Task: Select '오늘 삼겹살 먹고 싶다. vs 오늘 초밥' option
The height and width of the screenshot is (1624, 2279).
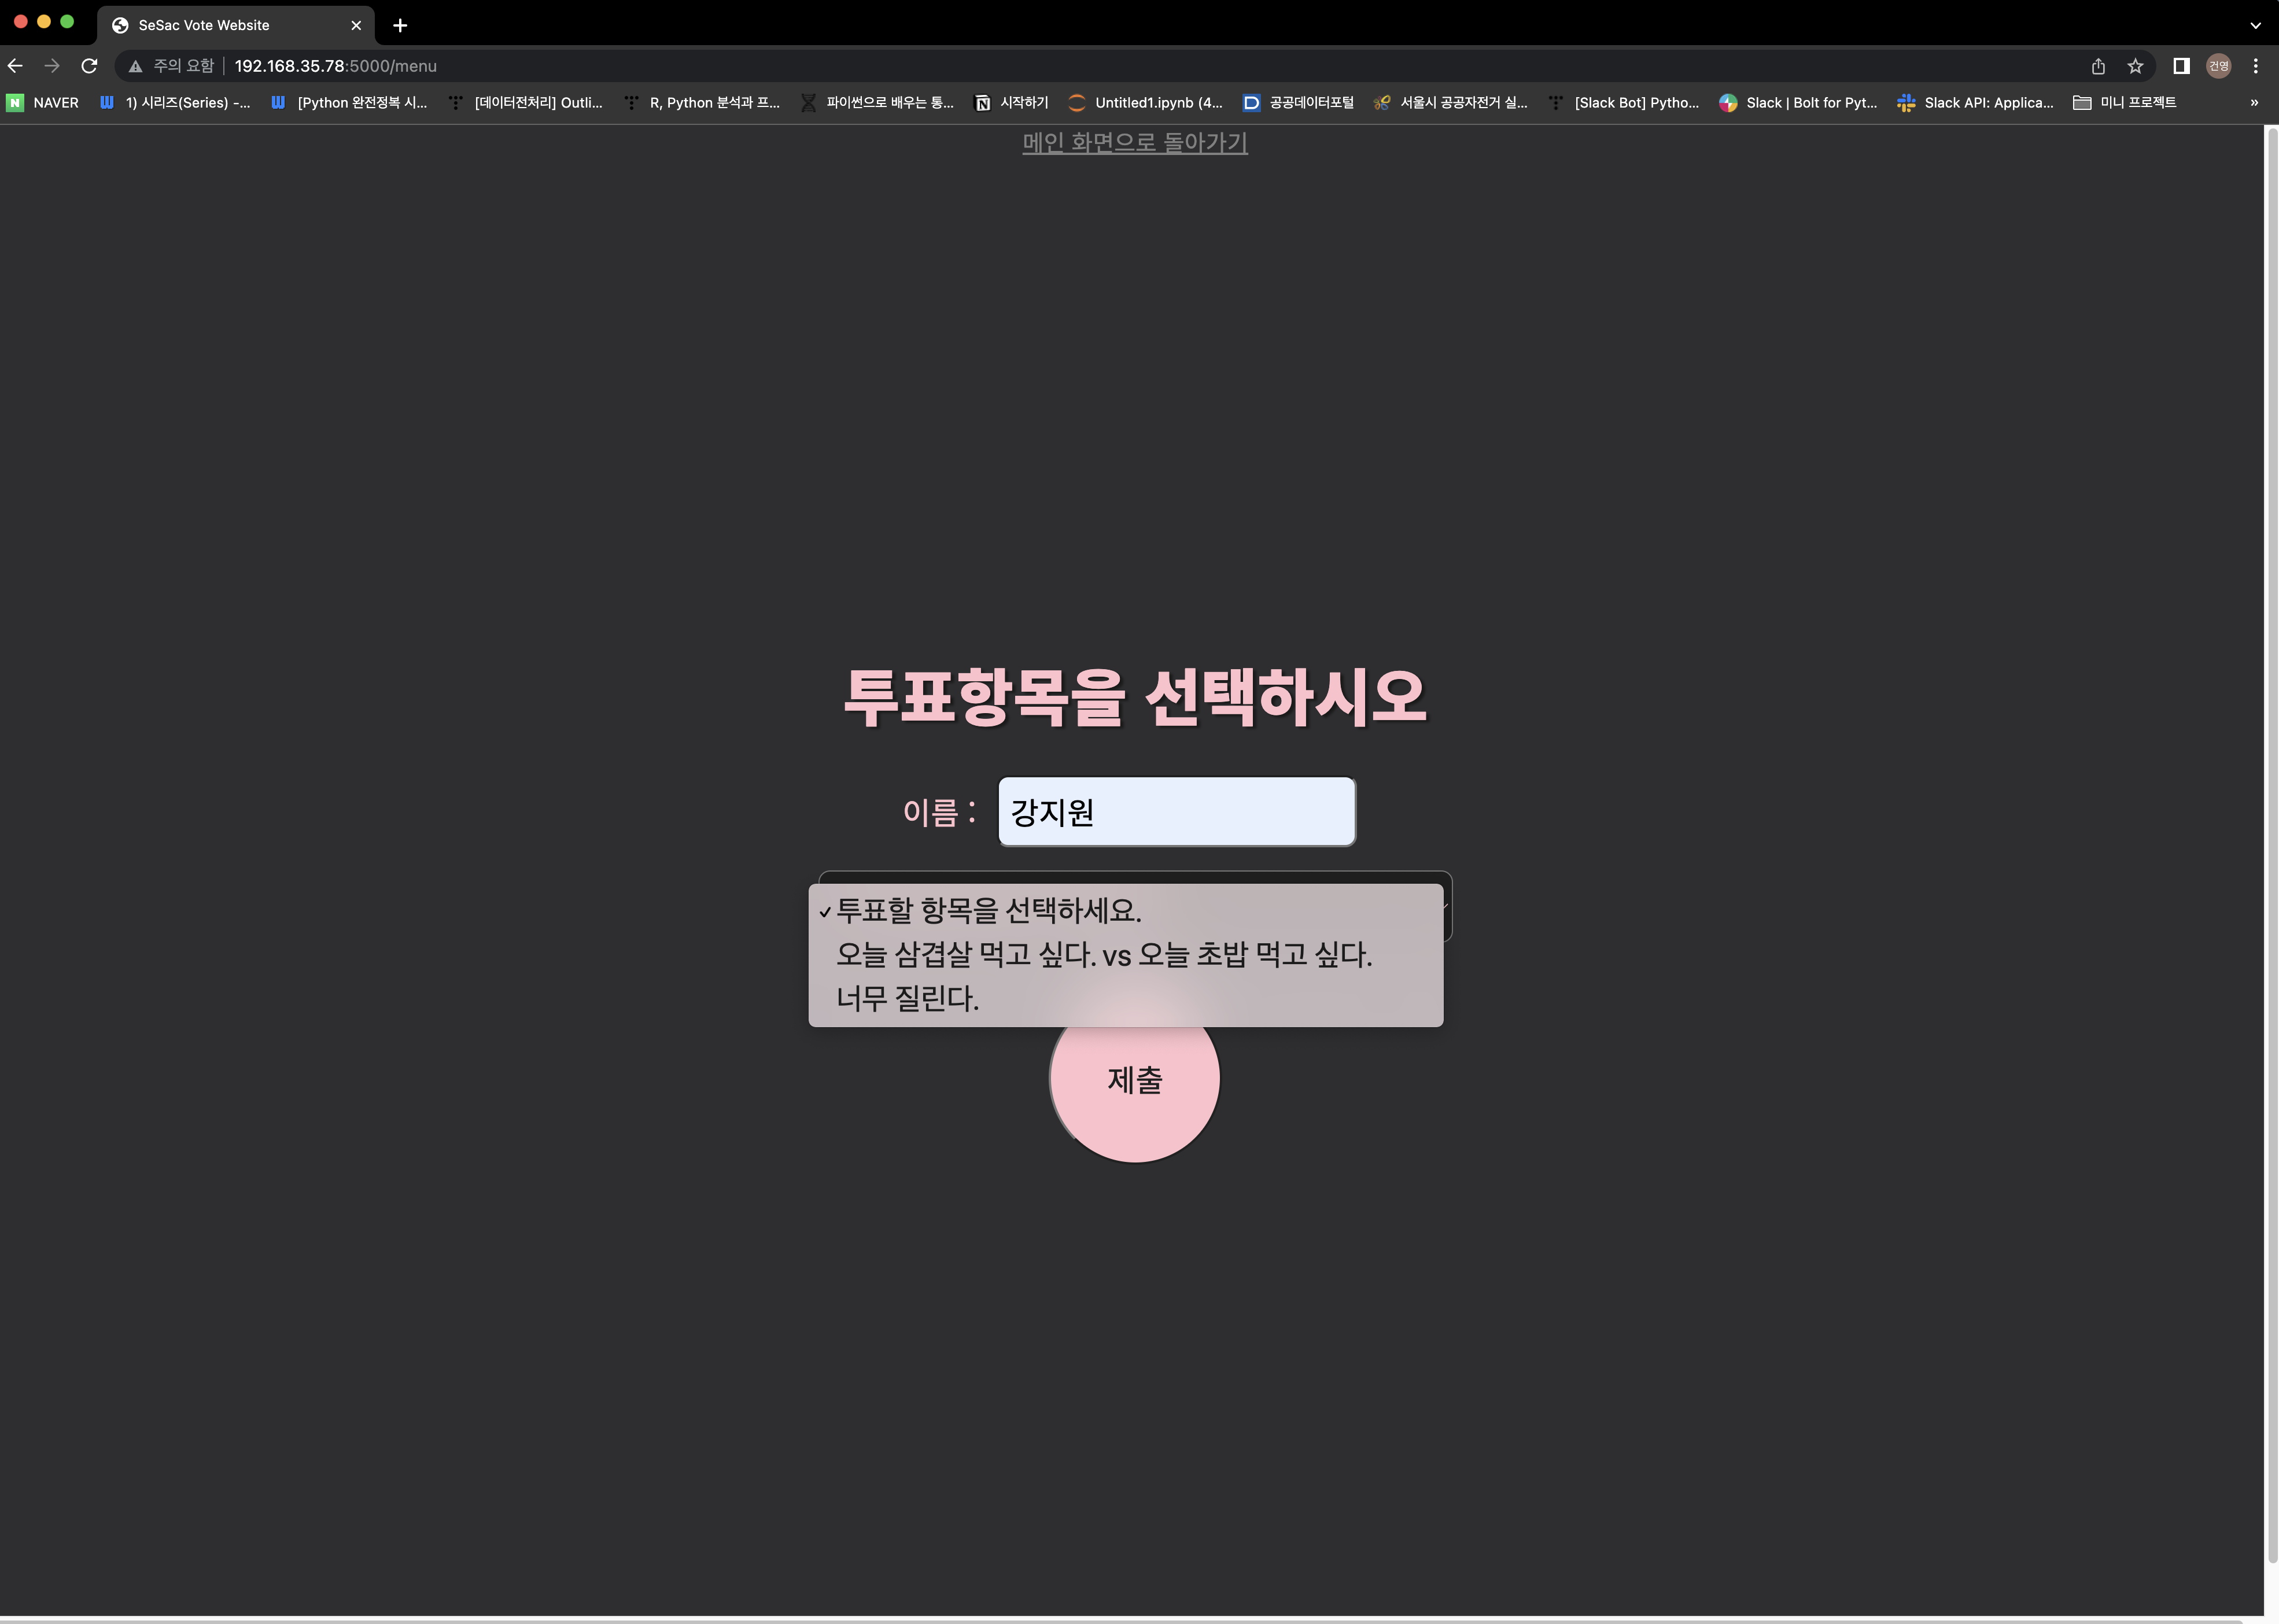Action: click(x=1103, y=955)
